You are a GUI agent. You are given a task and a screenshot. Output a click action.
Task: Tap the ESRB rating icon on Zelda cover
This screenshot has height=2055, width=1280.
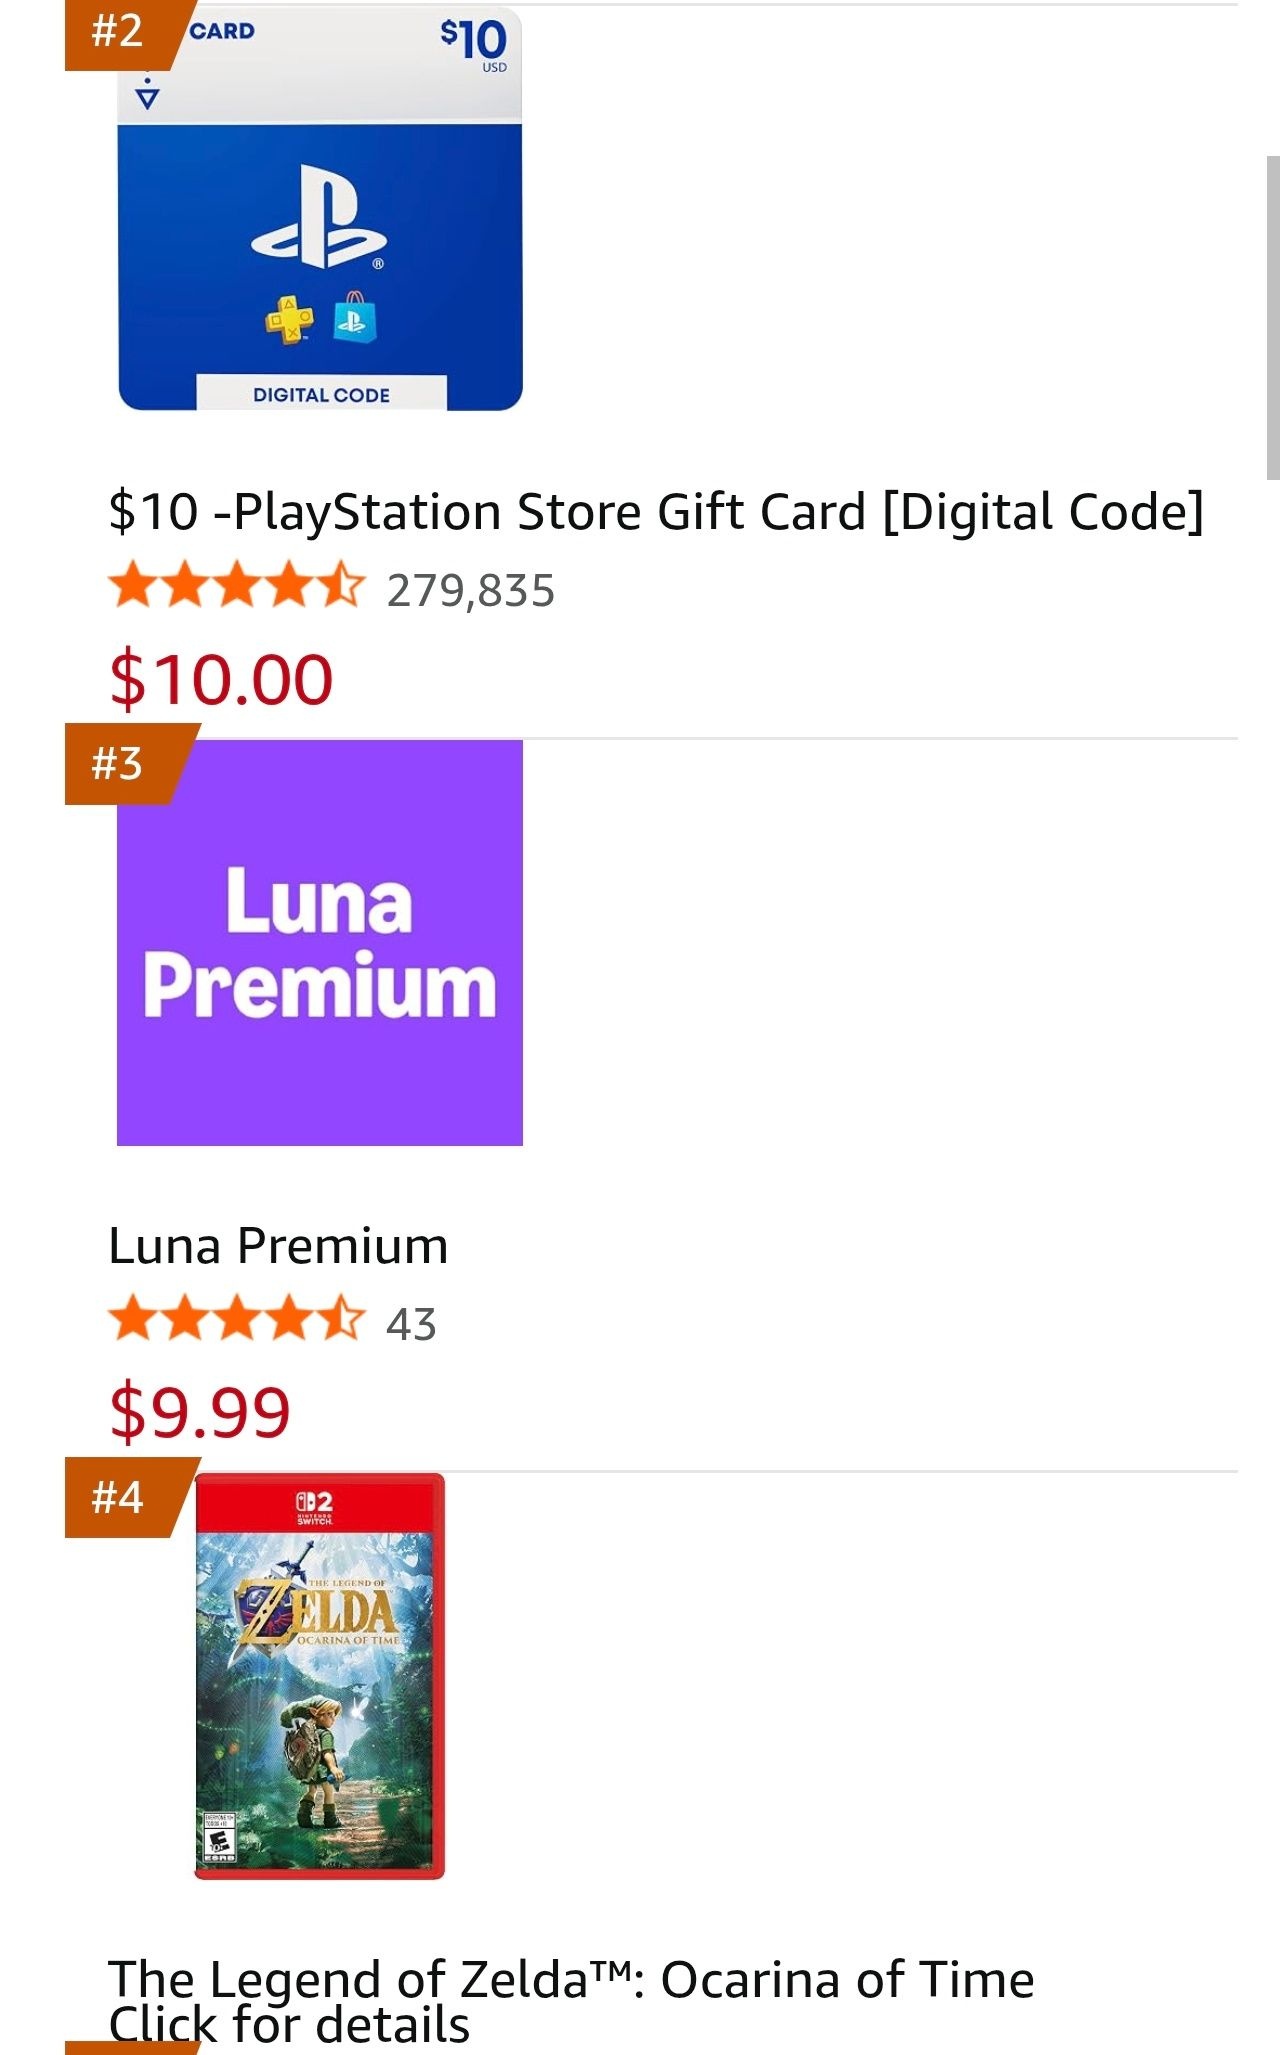[219, 1836]
